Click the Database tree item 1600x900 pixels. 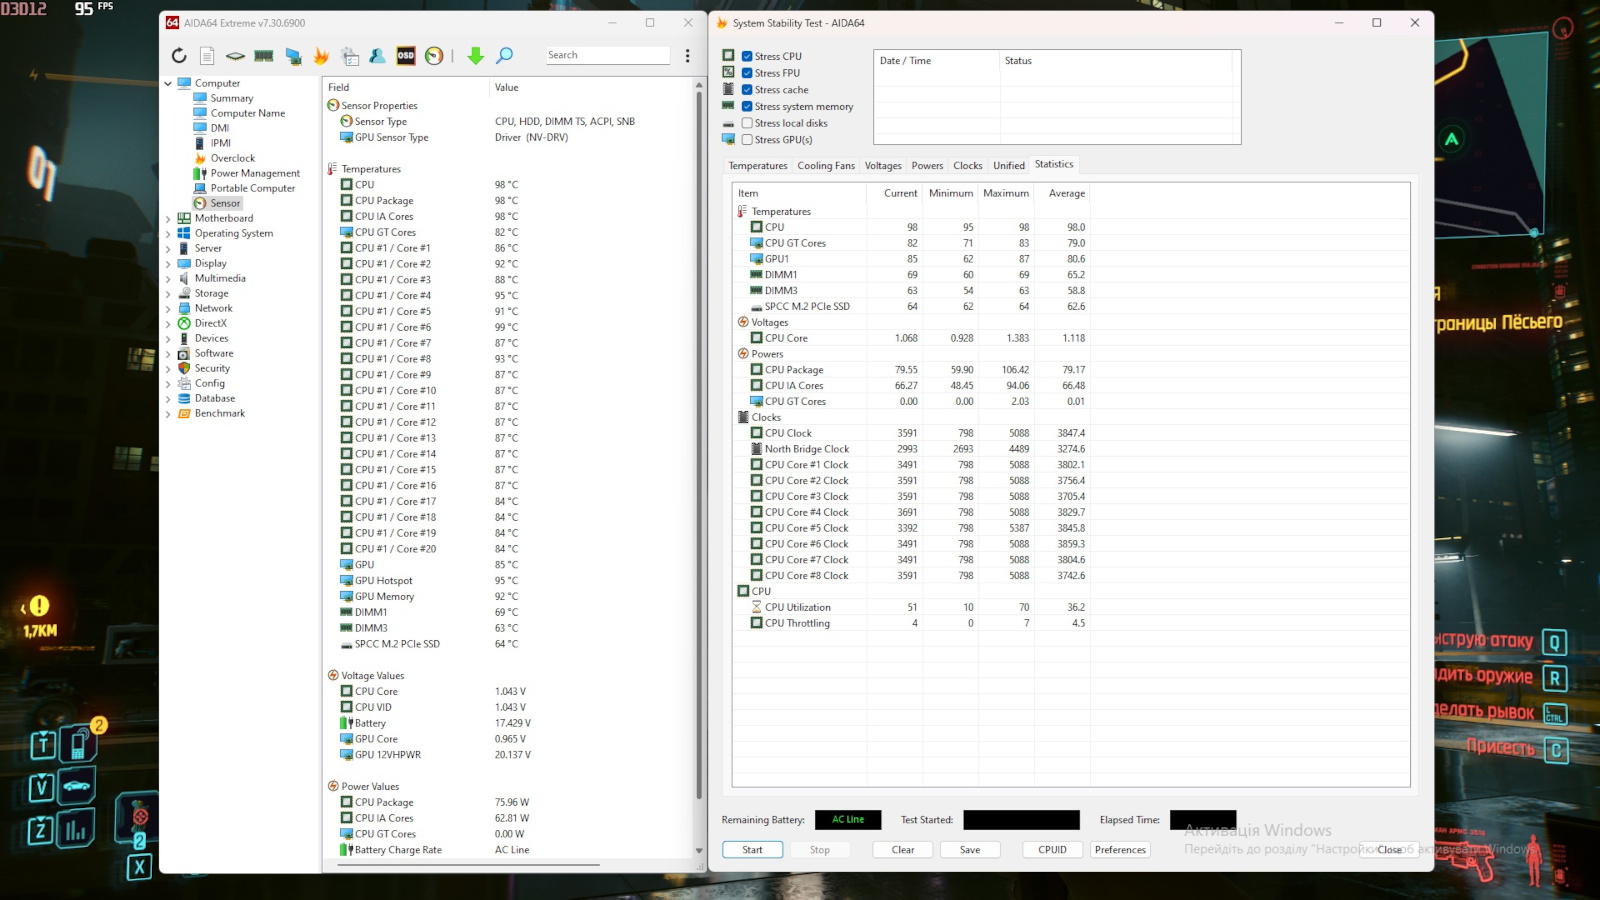click(x=214, y=398)
